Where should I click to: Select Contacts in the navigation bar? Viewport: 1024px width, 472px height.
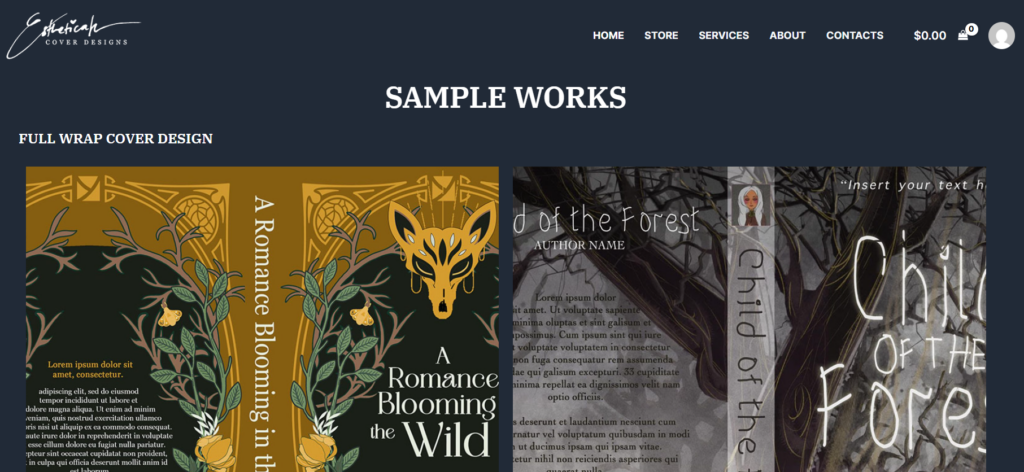click(854, 35)
